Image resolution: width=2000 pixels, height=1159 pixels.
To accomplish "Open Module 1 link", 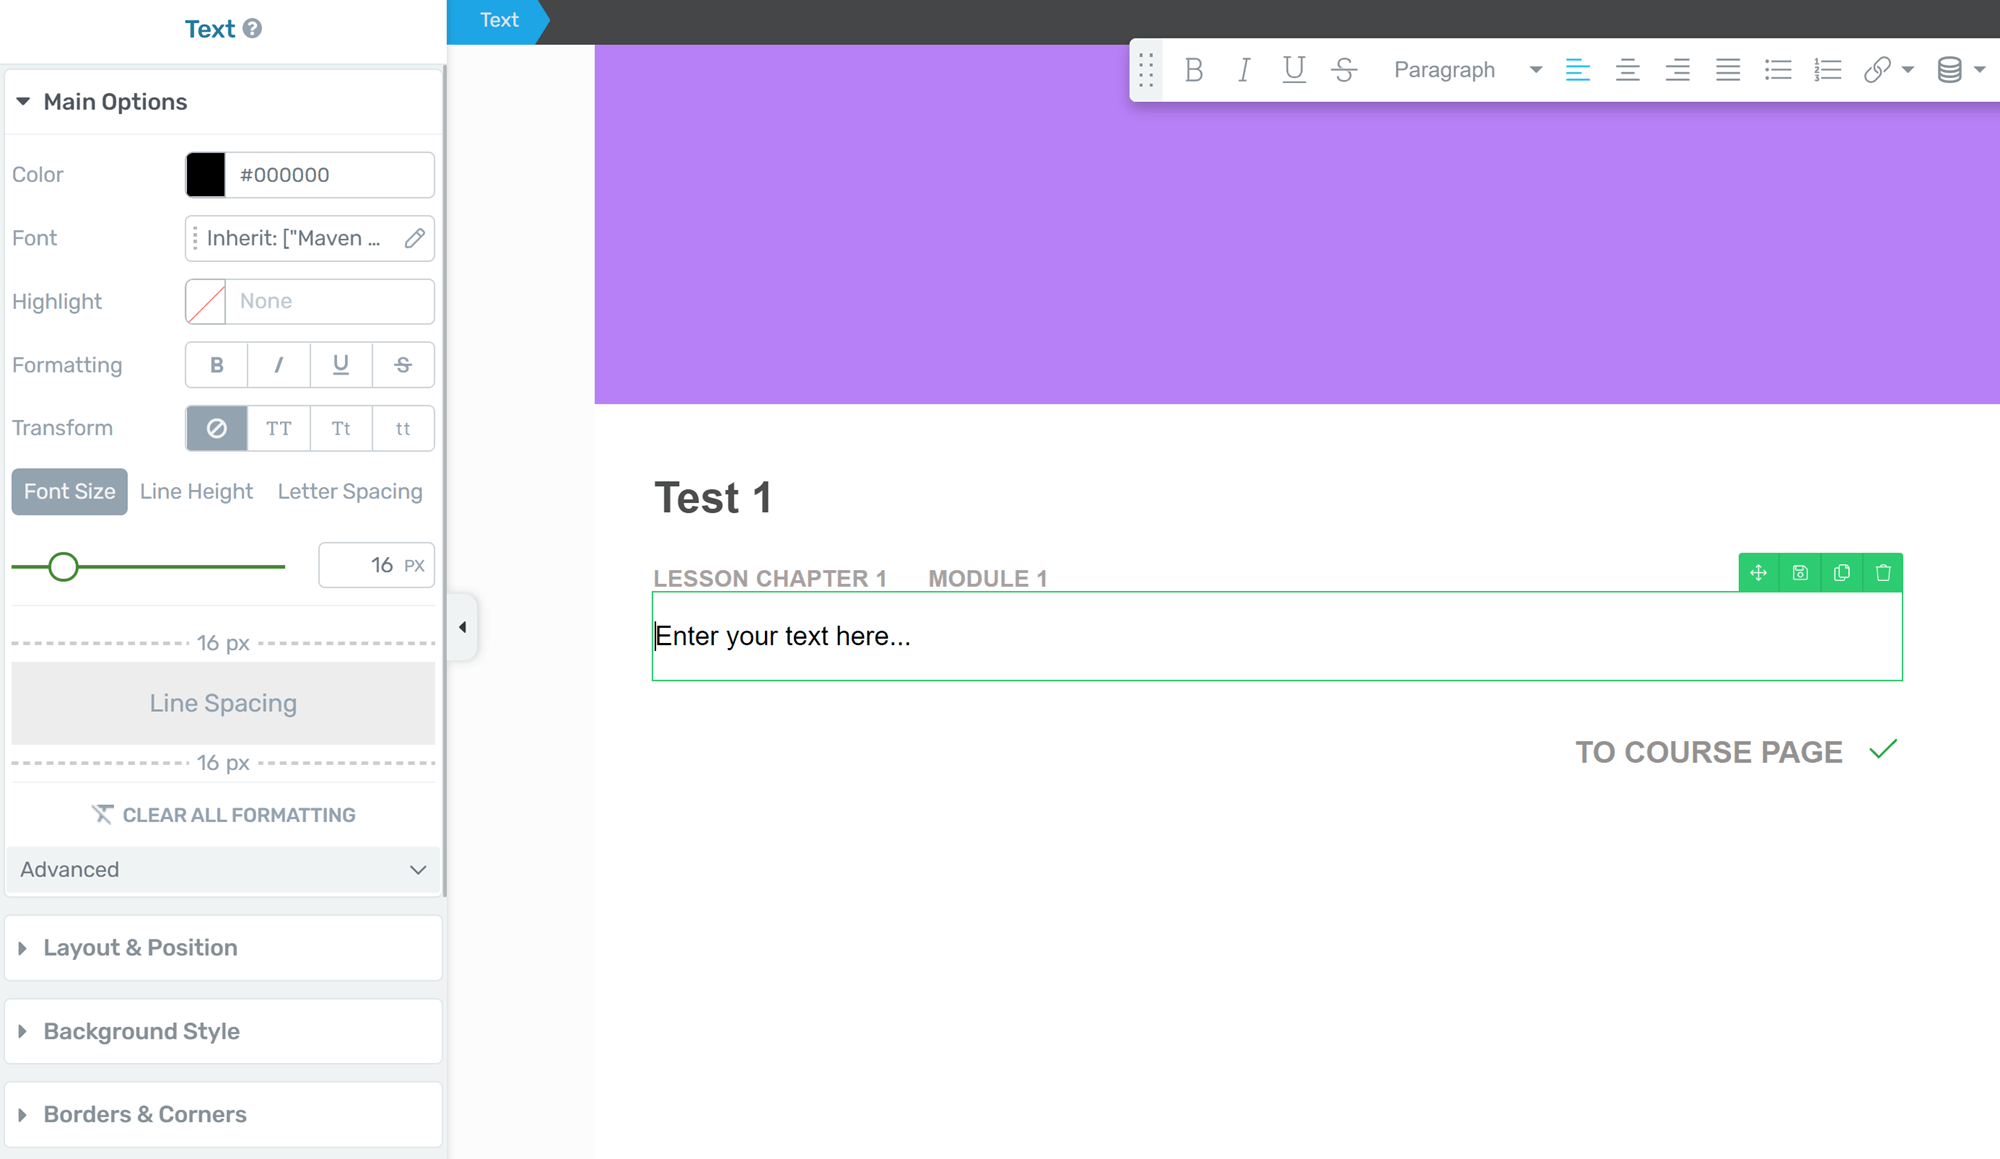I will pos(988,579).
